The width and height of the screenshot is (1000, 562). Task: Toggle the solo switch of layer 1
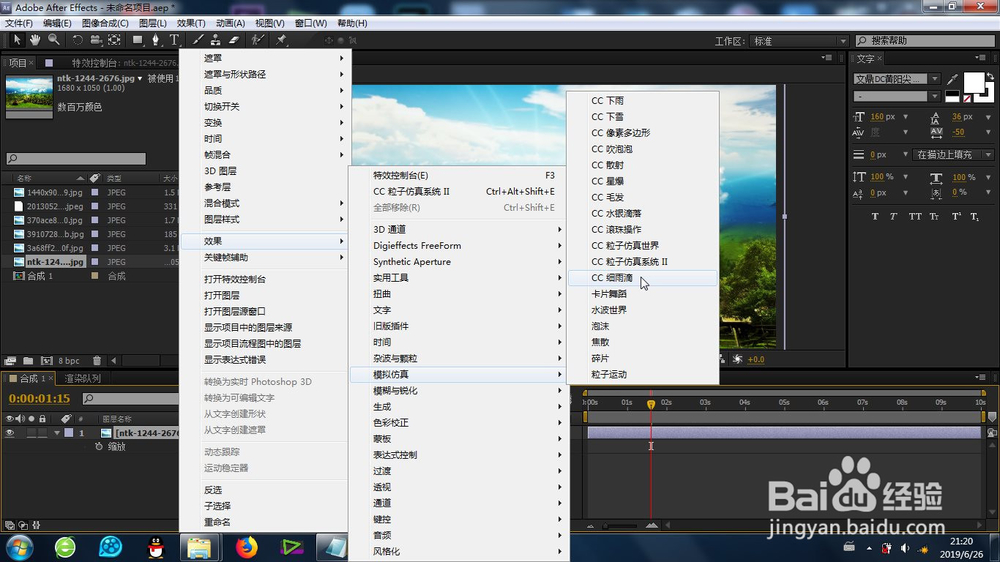[31, 433]
